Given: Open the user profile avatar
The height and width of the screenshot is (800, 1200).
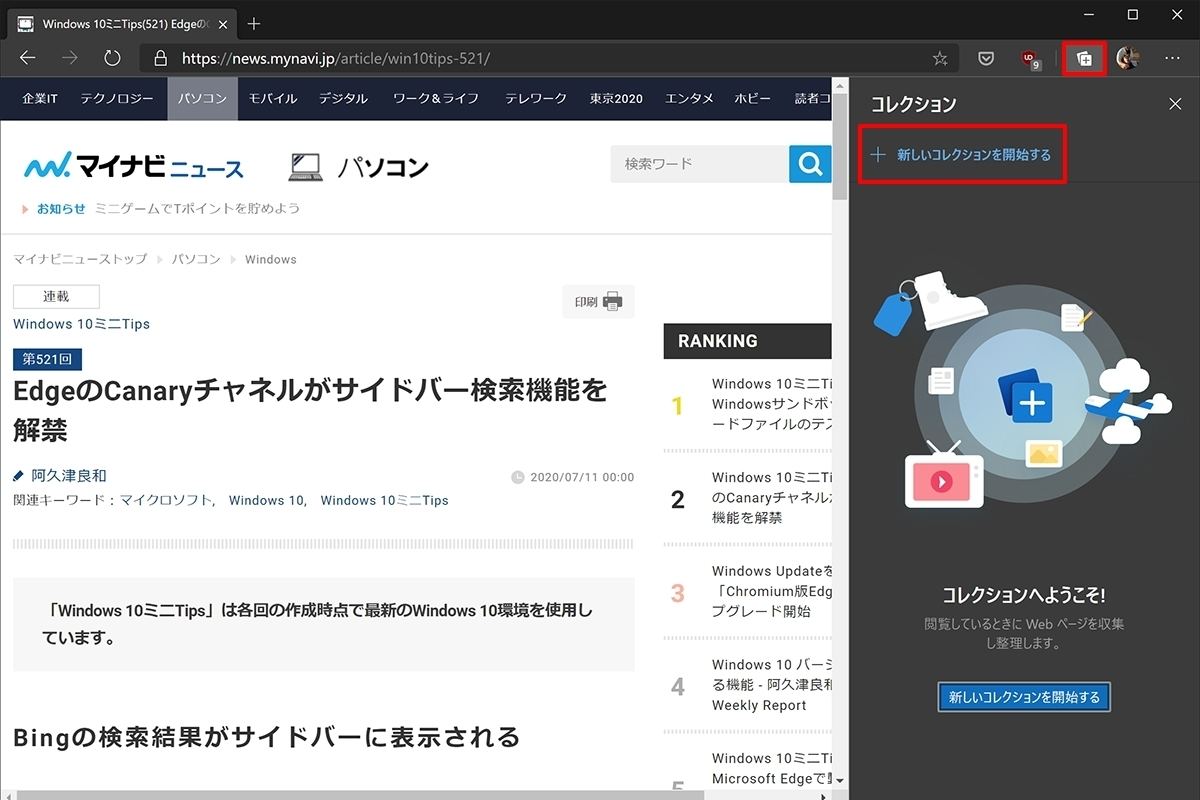Looking at the screenshot, I should [x=1128, y=59].
